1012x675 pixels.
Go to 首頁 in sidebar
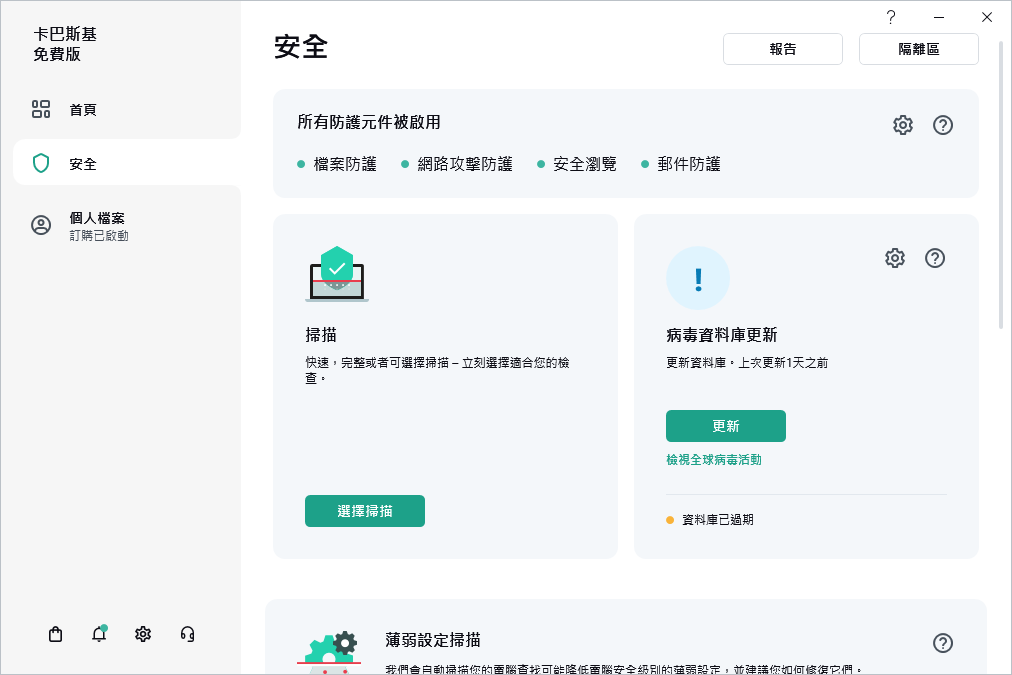click(x=83, y=110)
